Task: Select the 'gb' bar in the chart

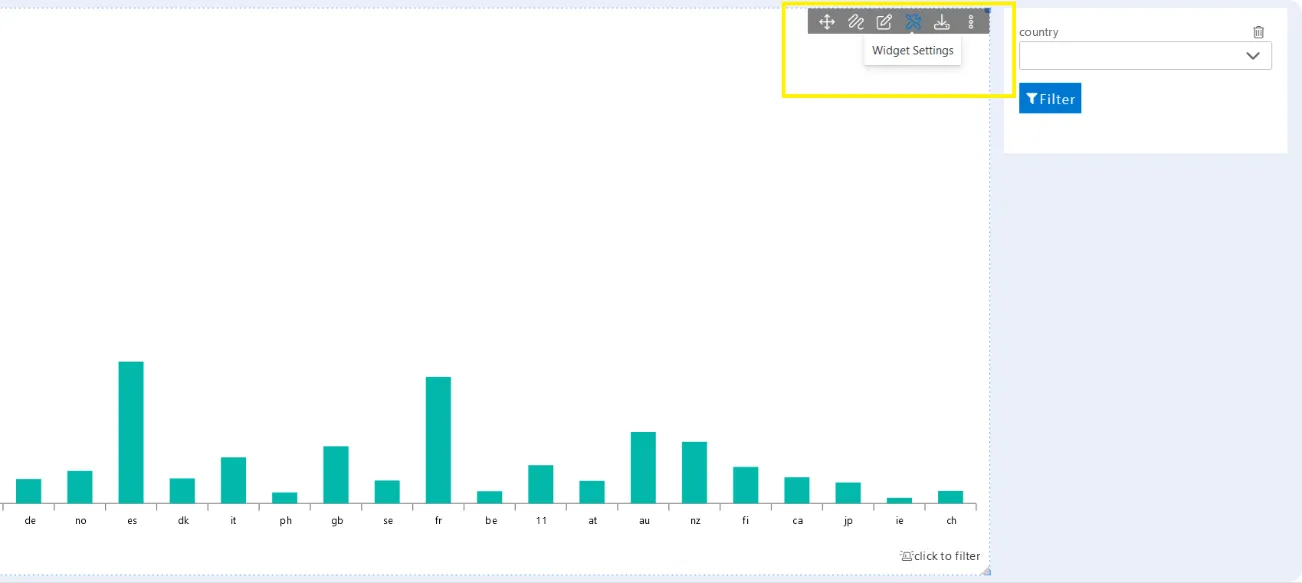Action: click(x=336, y=474)
